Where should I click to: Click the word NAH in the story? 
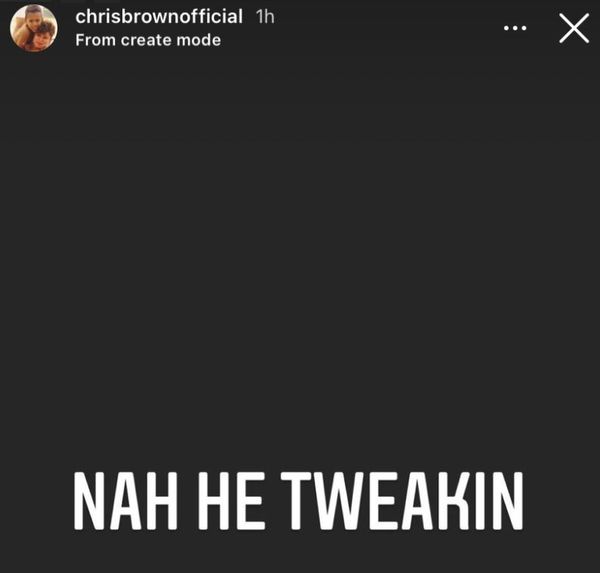(x=126, y=501)
